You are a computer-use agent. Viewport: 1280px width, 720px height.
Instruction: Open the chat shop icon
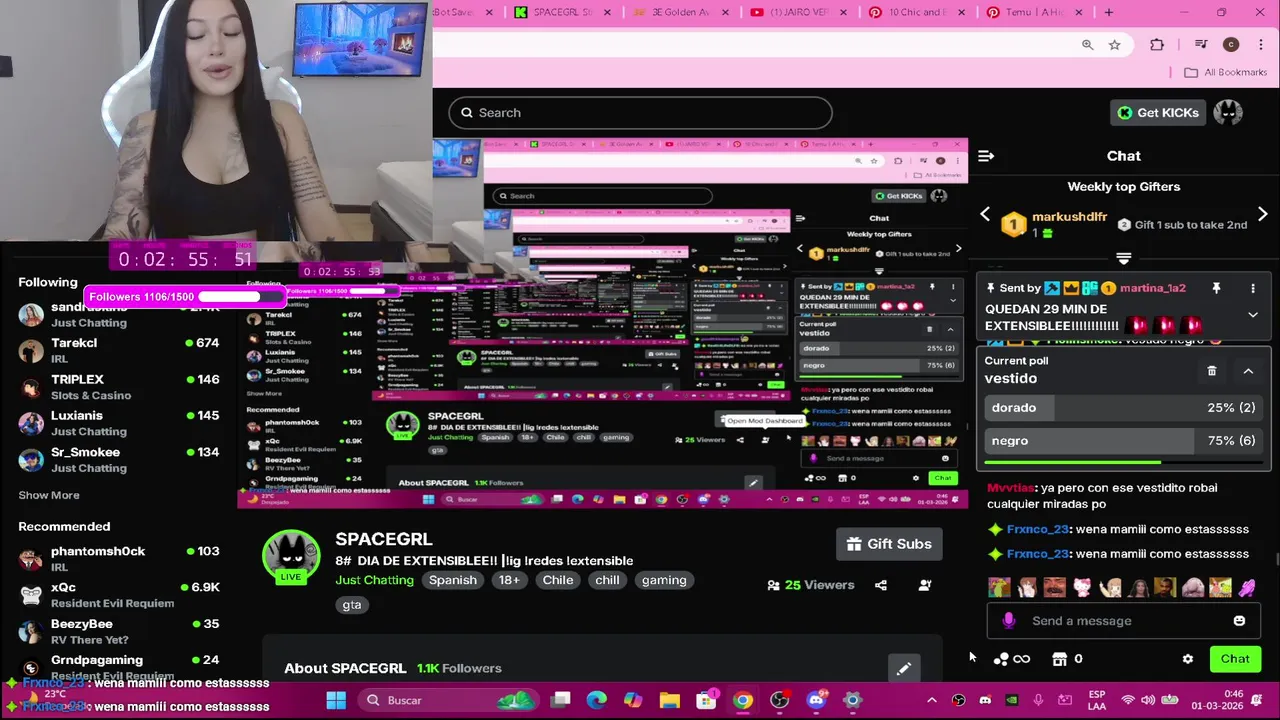1060,659
